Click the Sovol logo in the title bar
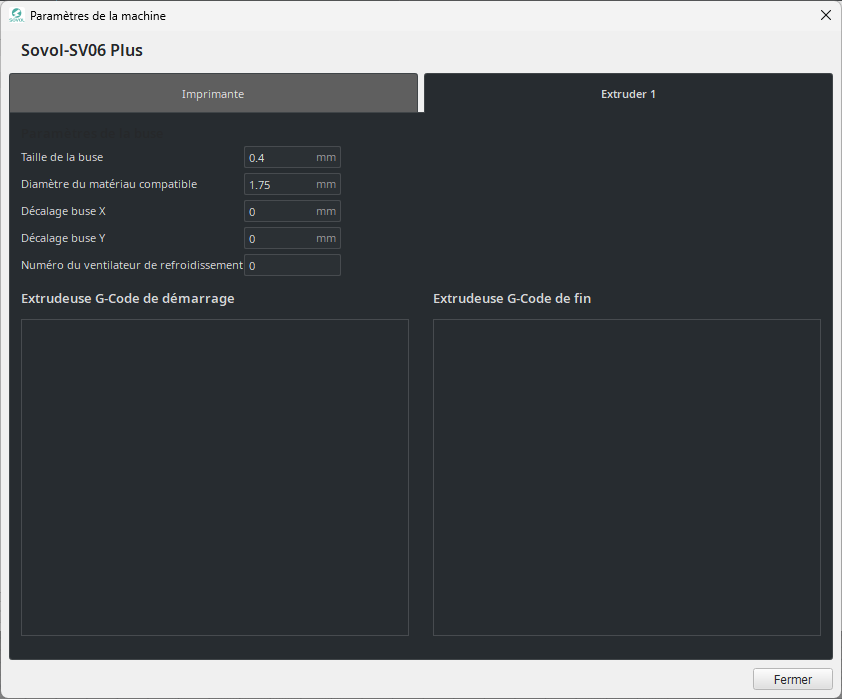 [x=17, y=16]
